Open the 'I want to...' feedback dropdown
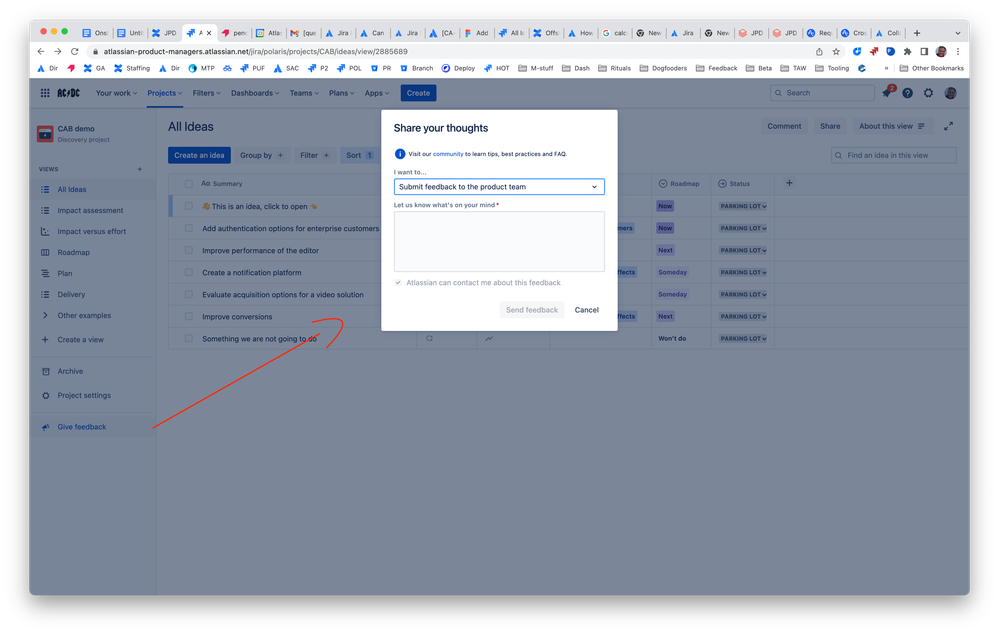999x634 pixels. [499, 186]
